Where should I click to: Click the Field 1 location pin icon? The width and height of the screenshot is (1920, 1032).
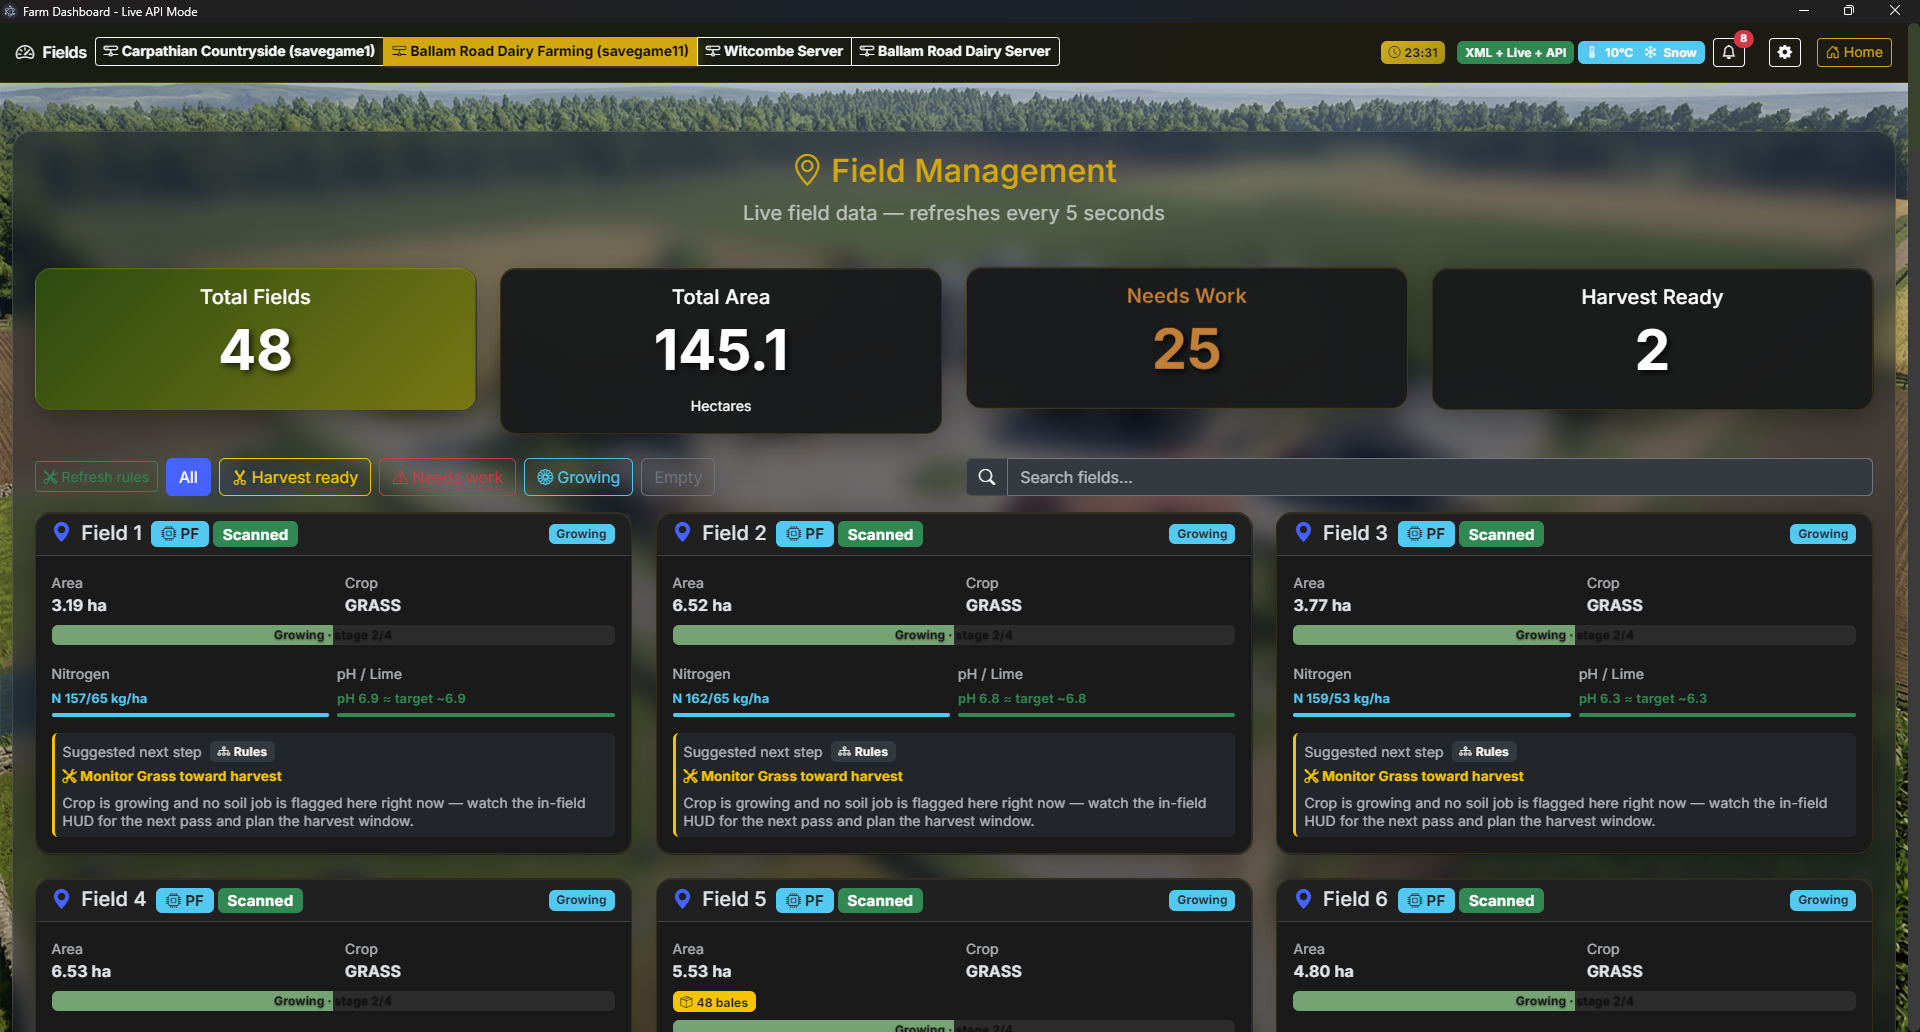point(61,532)
